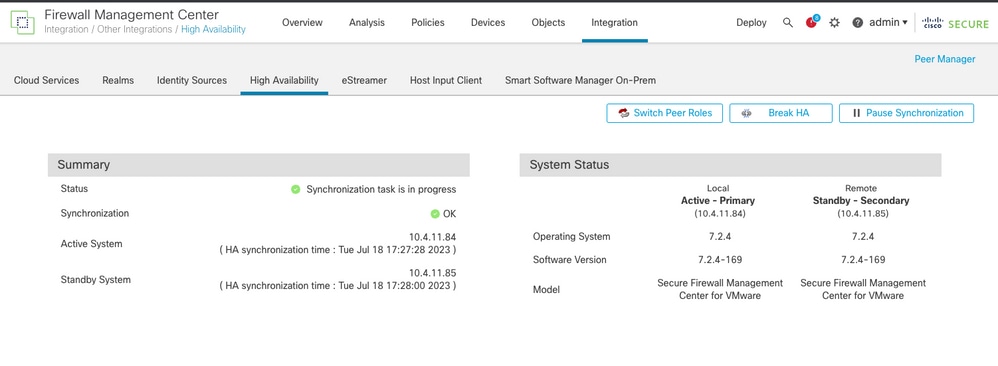Click the Remote peer address (10.4.11.85)

(x=862, y=213)
